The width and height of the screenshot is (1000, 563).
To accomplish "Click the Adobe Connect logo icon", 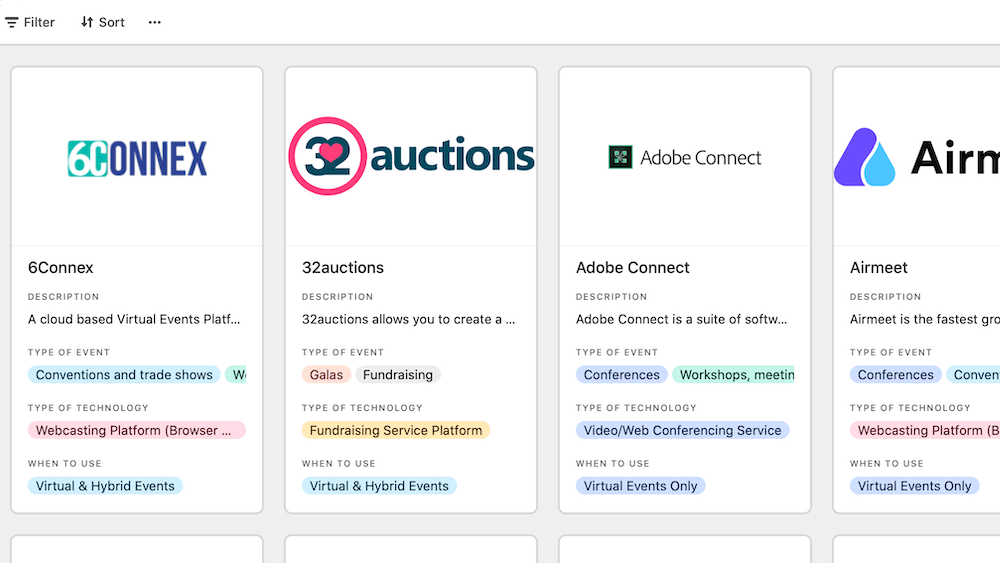I will pyautogui.click(x=620, y=157).
